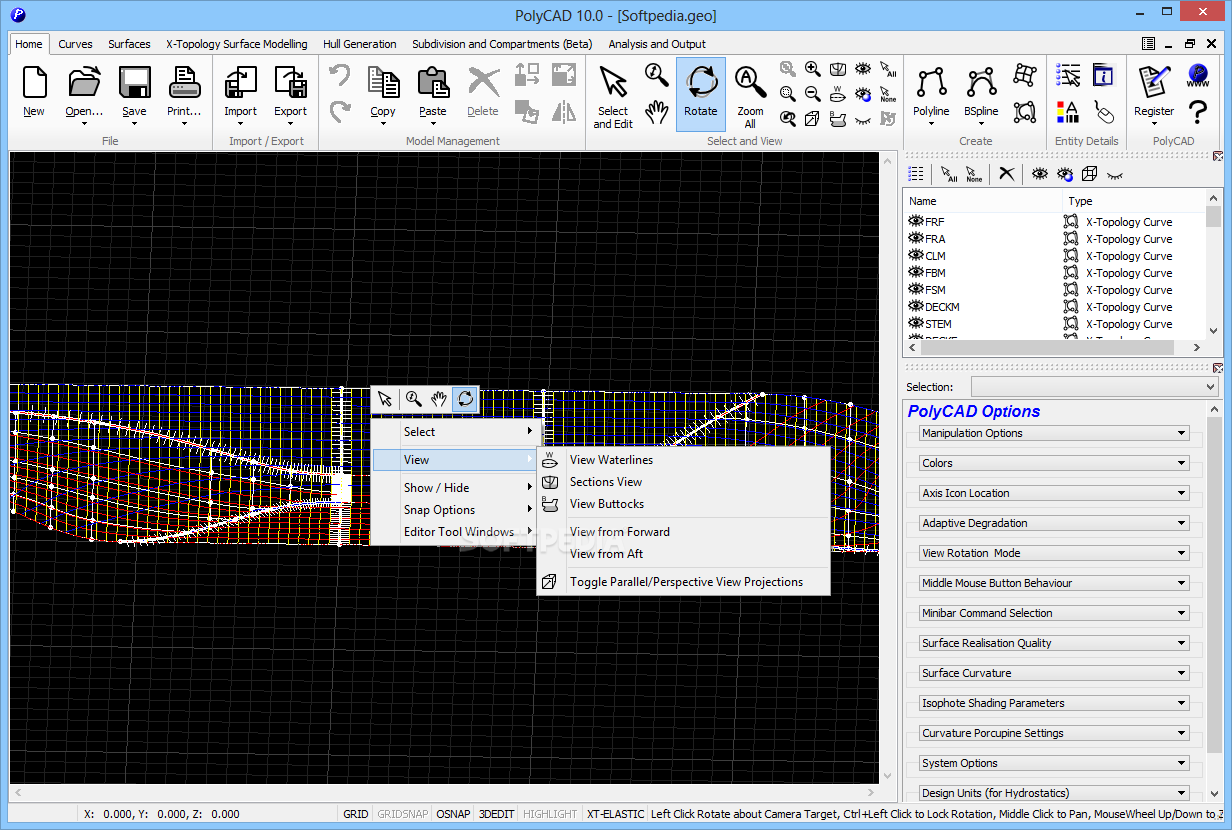Click the entity list vertical scrollbar
The width and height of the screenshot is (1232, 830).
[1213, 265]
